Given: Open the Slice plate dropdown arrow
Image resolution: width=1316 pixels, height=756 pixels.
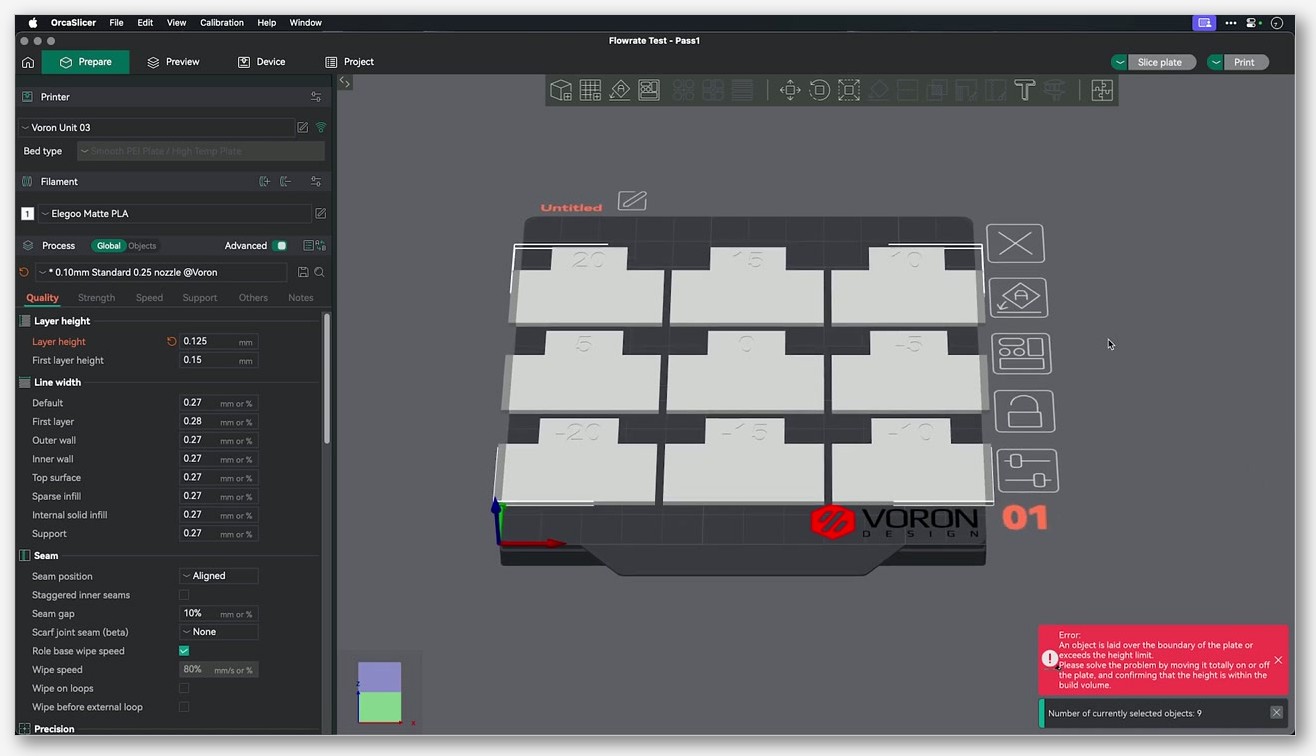Looking at the screenshot, I should coord(1120,62).
